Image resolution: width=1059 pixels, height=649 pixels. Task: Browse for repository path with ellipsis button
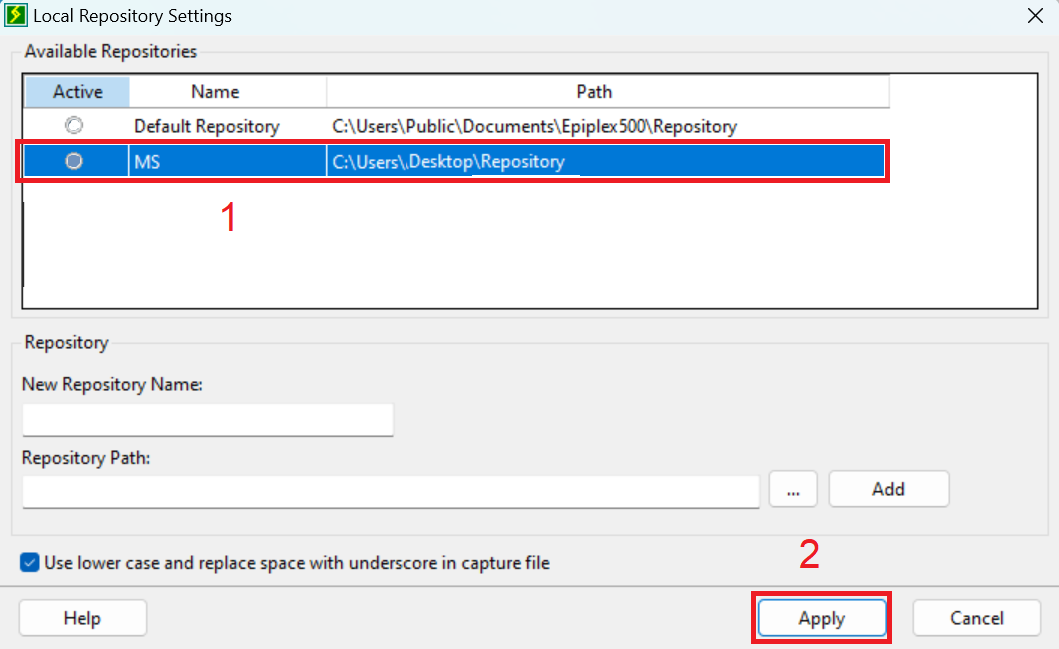tap(793, 489)
